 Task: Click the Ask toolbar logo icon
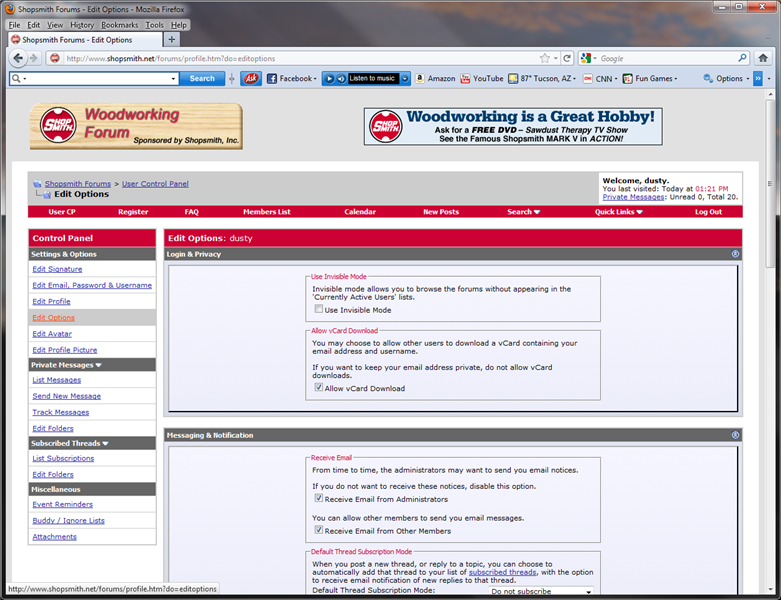252,79
